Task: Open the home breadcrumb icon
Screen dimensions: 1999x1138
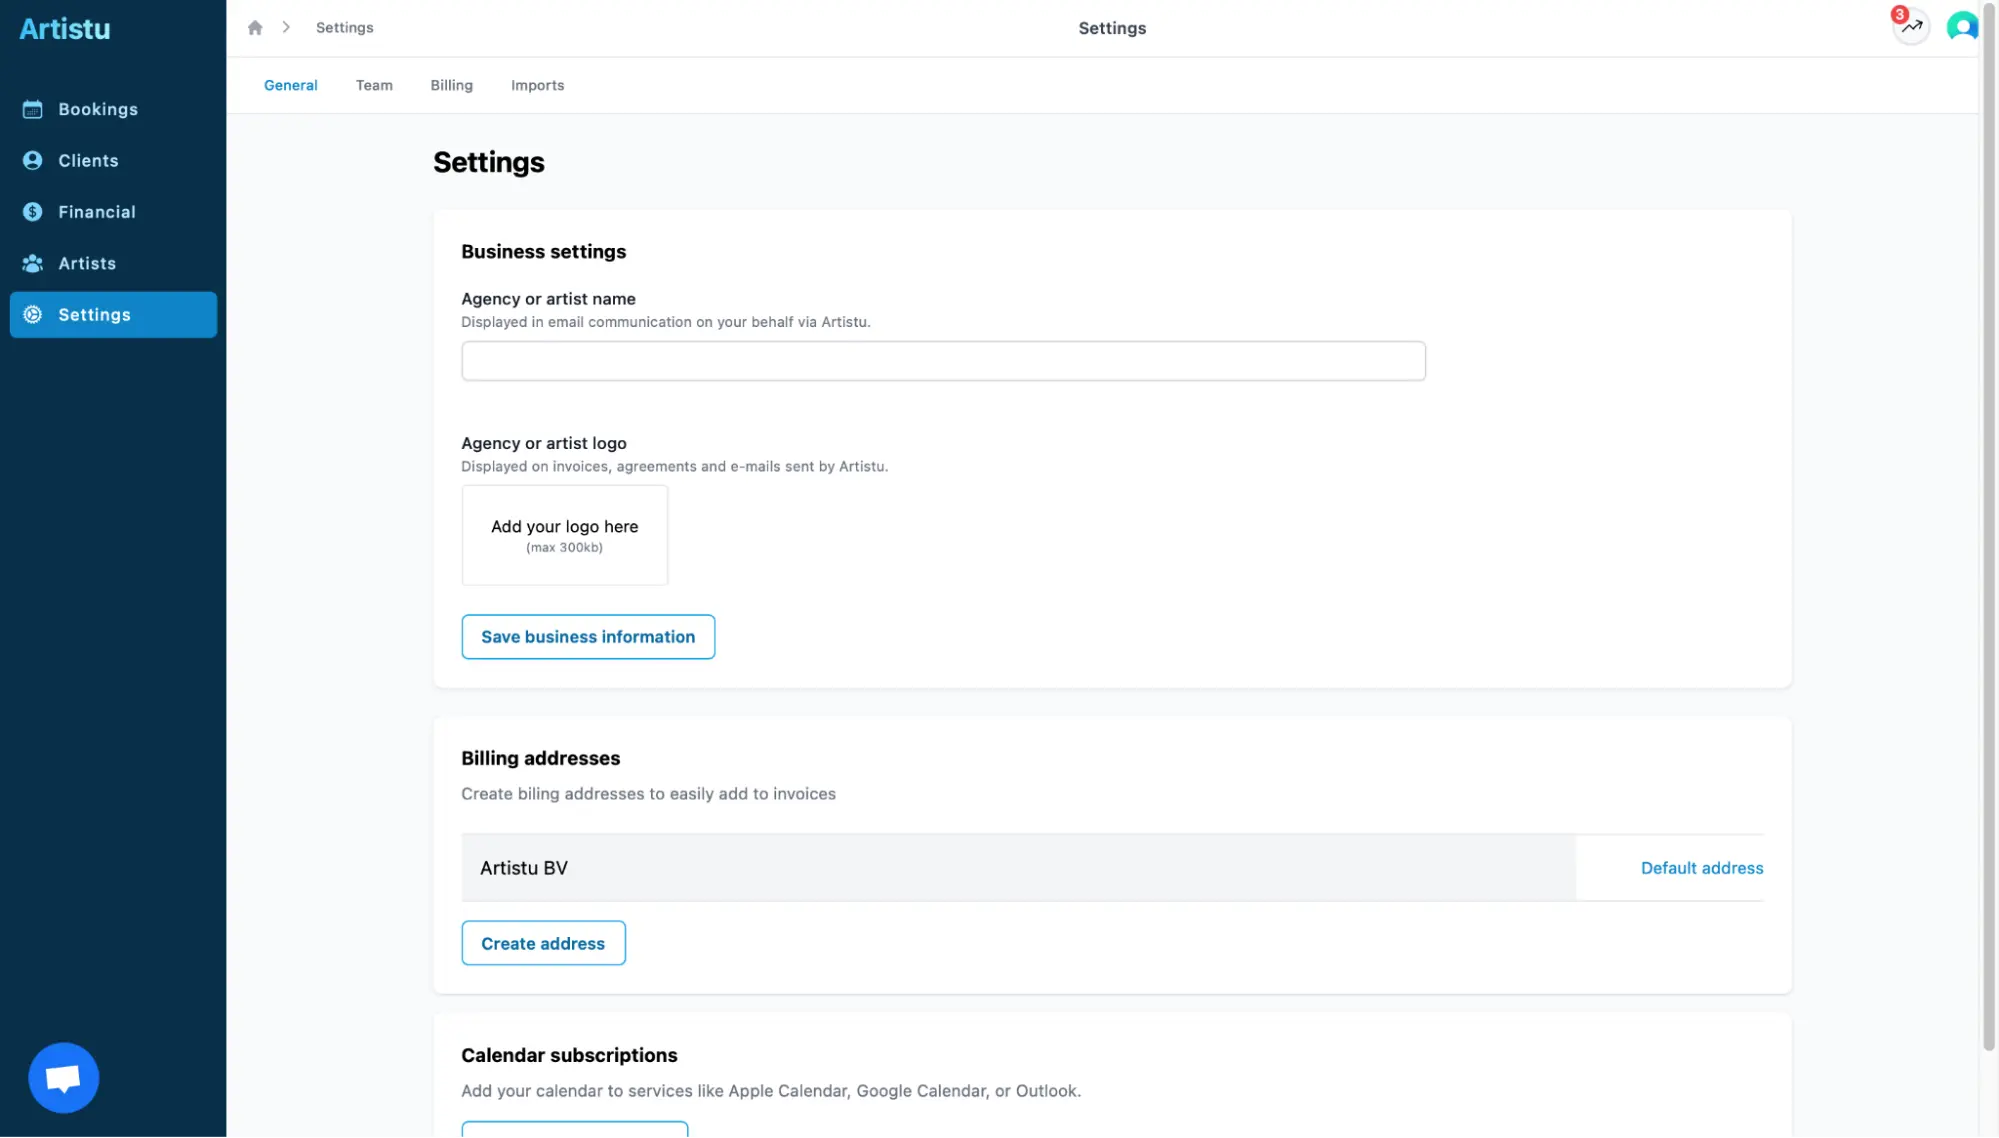Action: (x=255, y=27)
